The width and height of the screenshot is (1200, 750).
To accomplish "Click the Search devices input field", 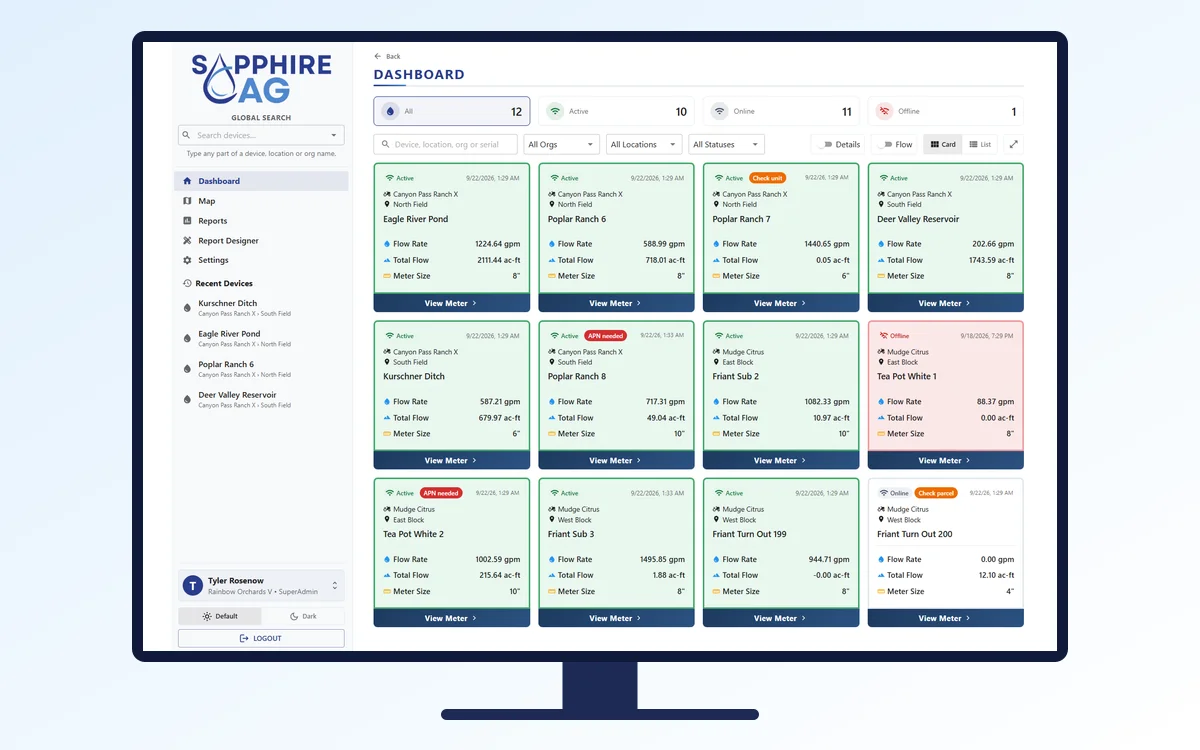I will (261, 135).
